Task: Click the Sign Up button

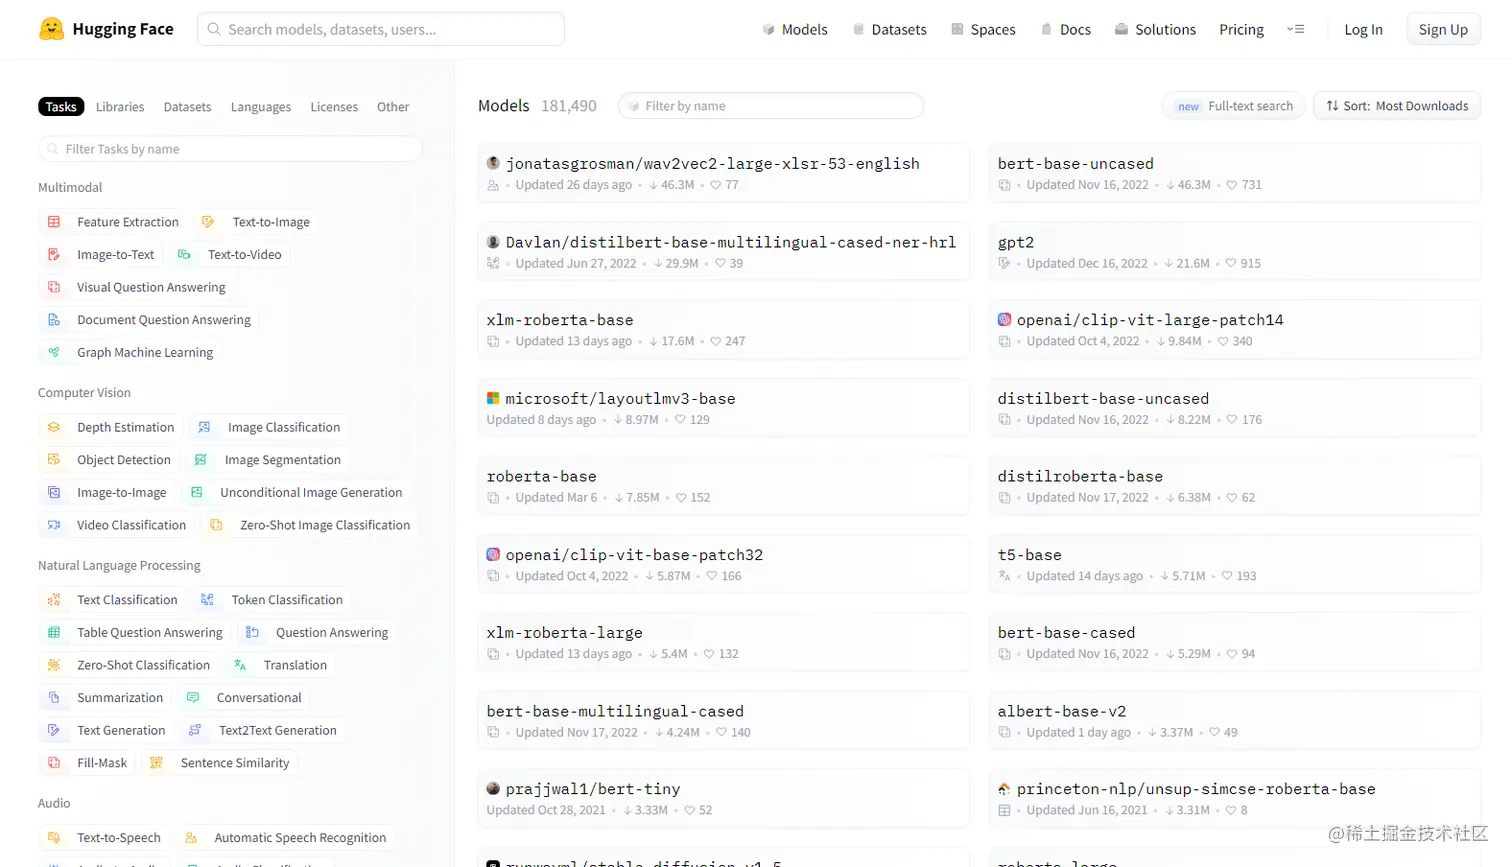Action: [1443, 29]
